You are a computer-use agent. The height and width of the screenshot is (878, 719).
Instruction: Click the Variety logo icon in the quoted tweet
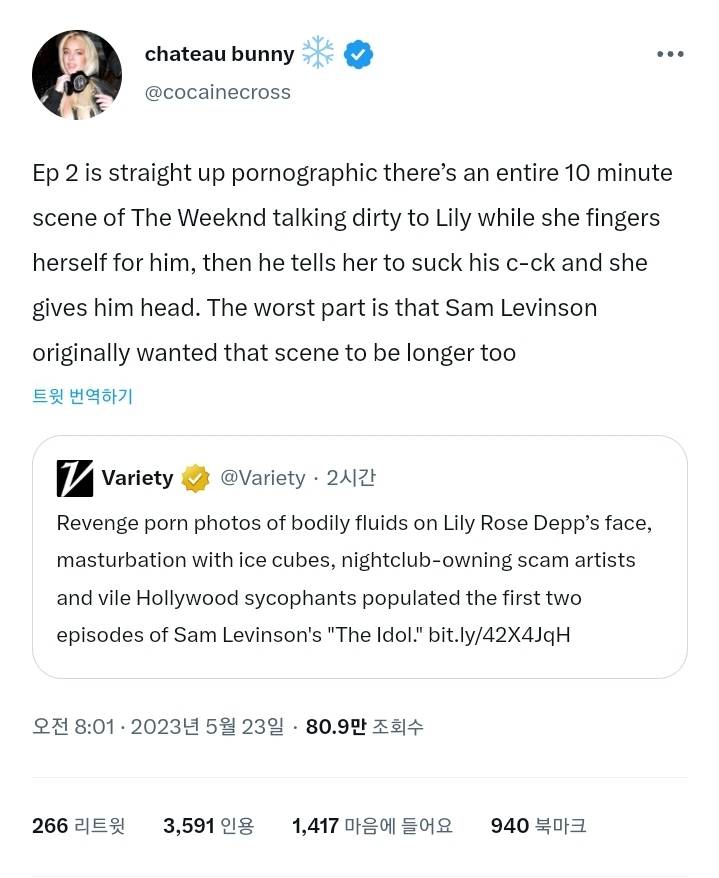[x=75, y=478]
